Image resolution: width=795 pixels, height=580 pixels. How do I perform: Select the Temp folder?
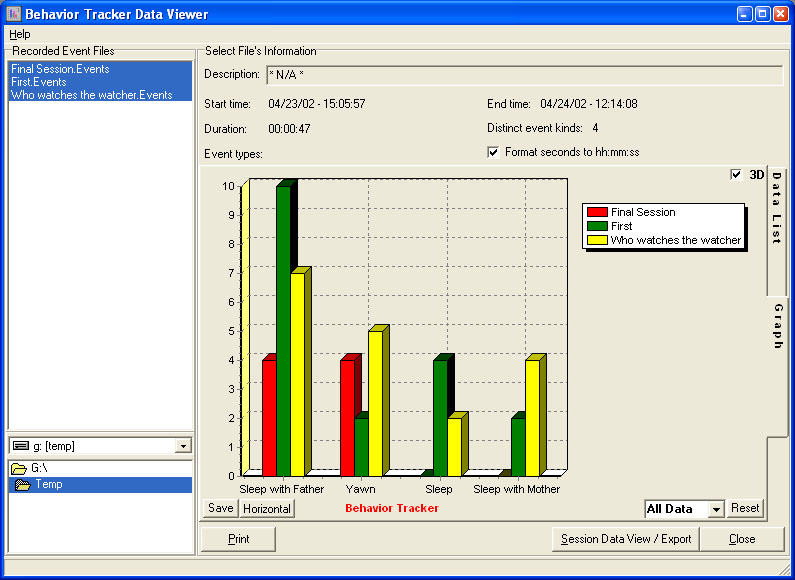coord(100,484)
